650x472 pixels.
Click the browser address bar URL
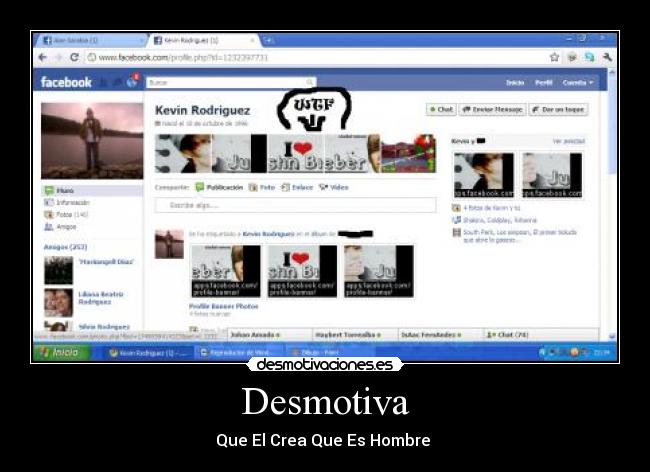[183, 58]
